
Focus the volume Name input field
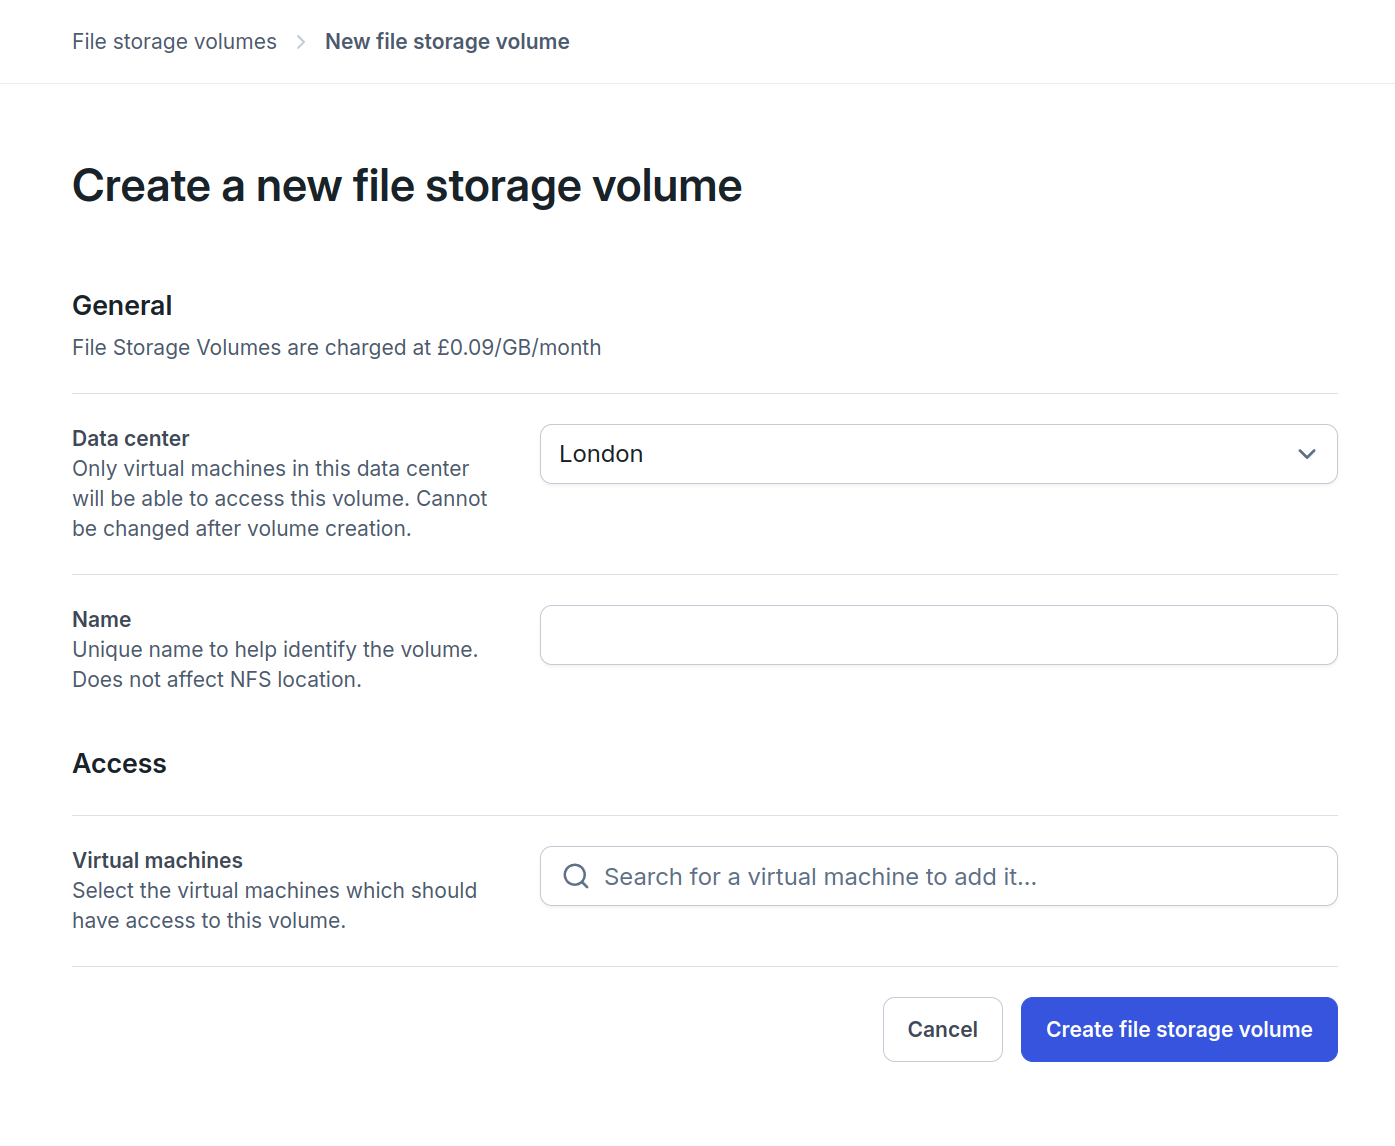pos(938,635)
